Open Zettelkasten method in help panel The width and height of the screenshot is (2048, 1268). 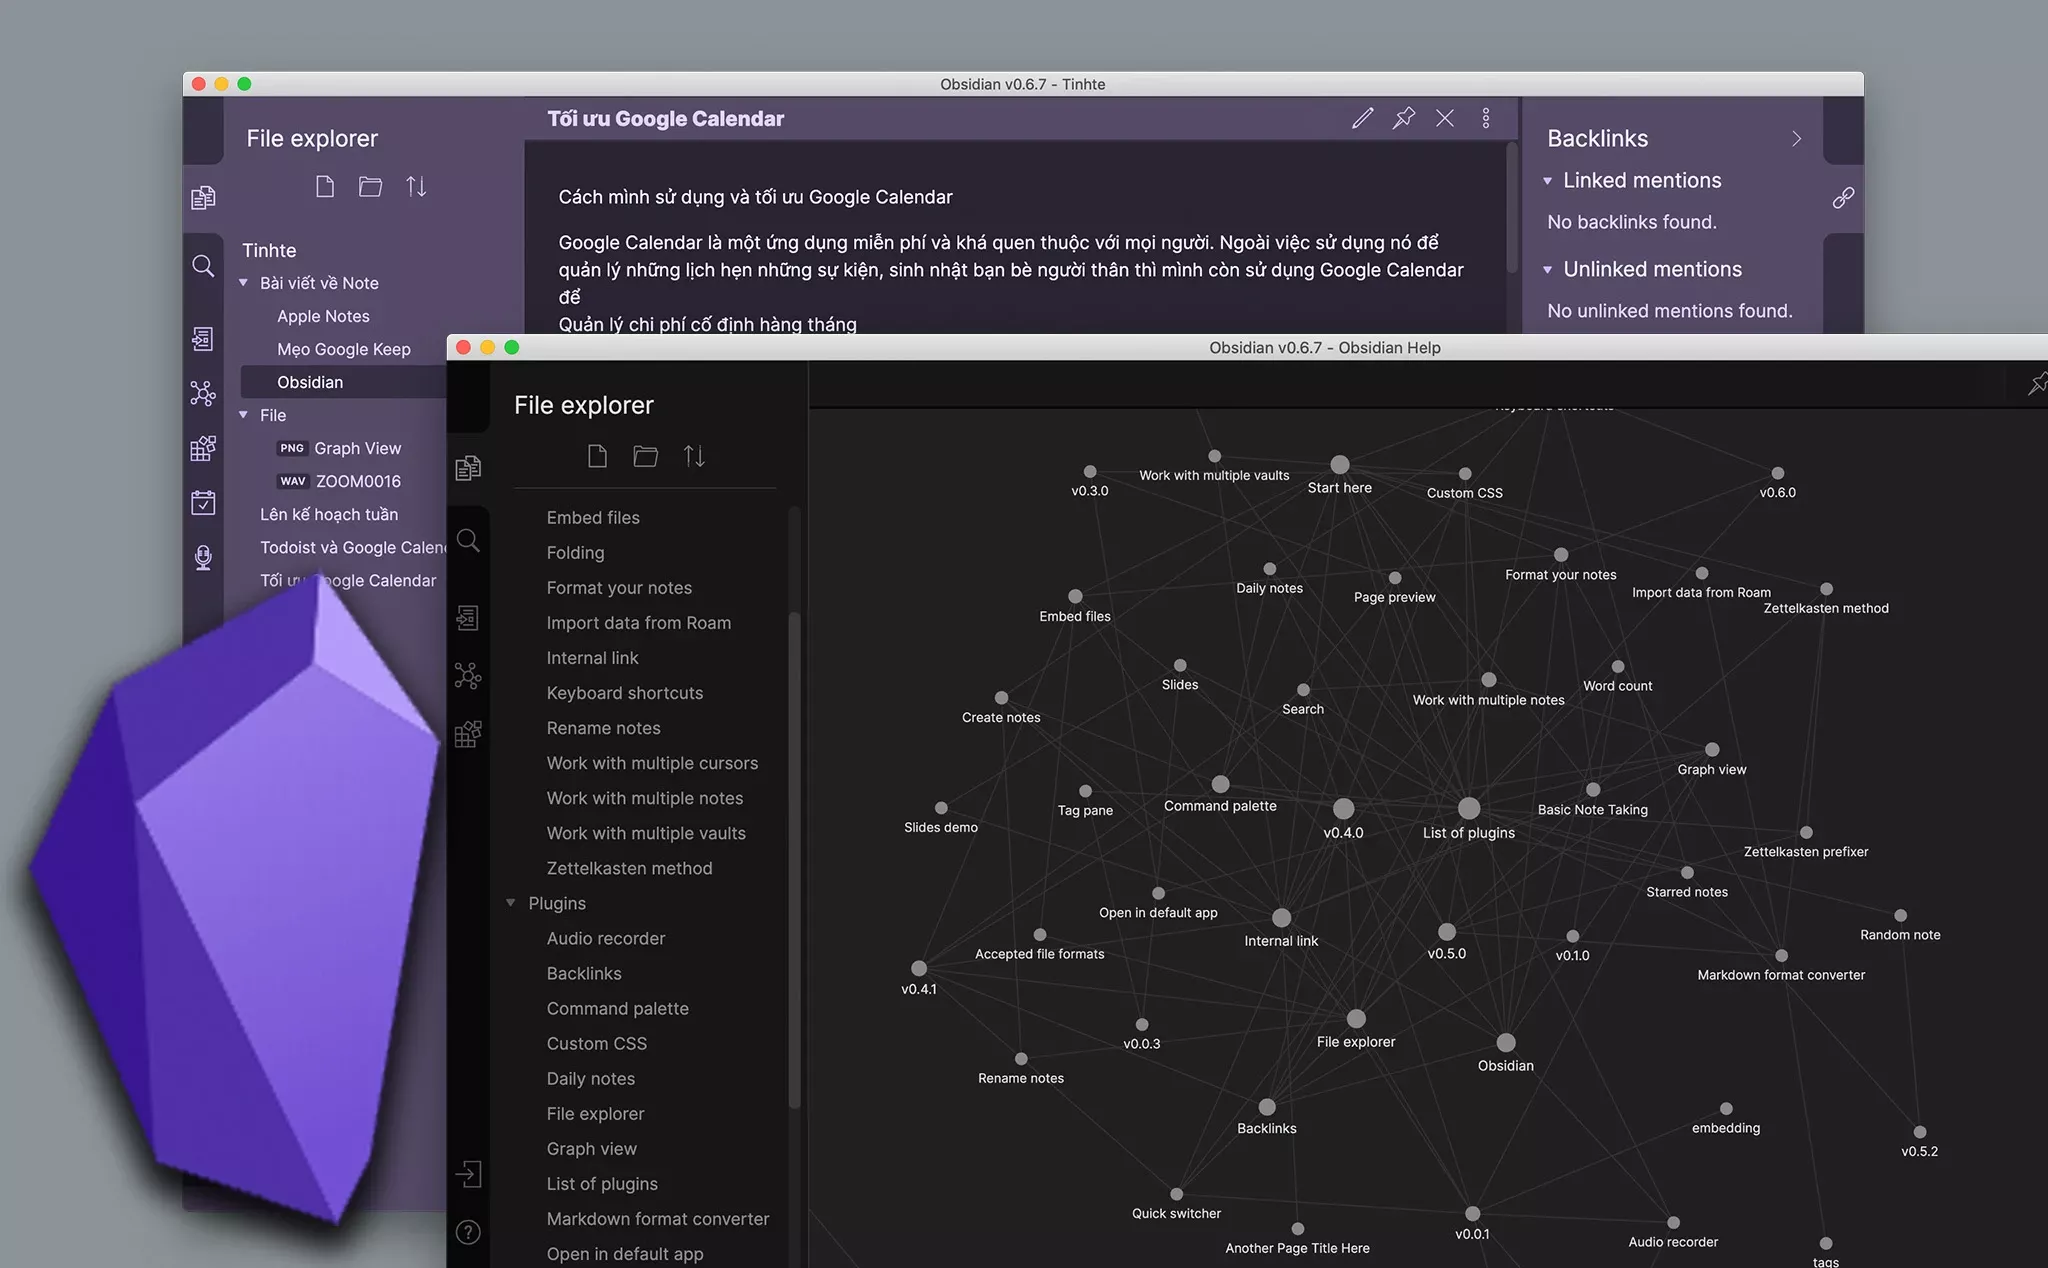tap(629, 867)
